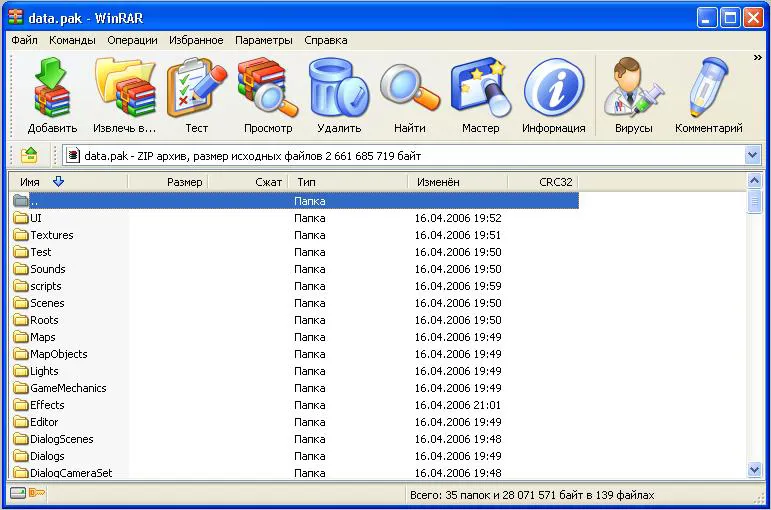Open the Комментарий comment tool

(x=709, y=87)
